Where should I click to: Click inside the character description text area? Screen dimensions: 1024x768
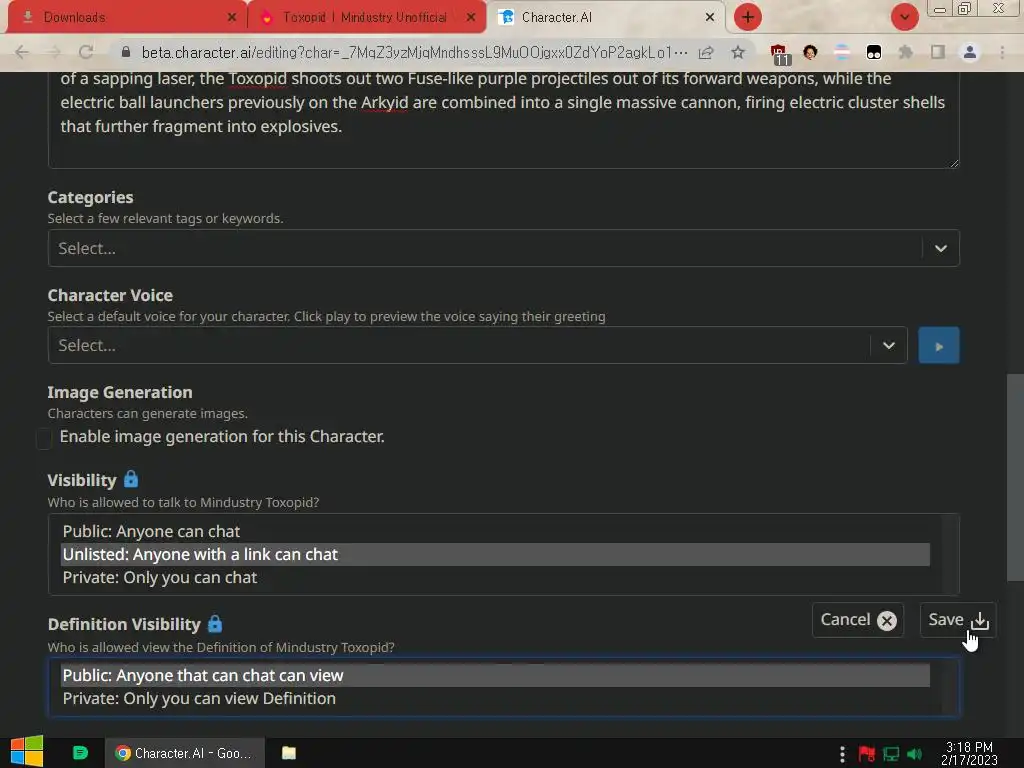(503, 119)
